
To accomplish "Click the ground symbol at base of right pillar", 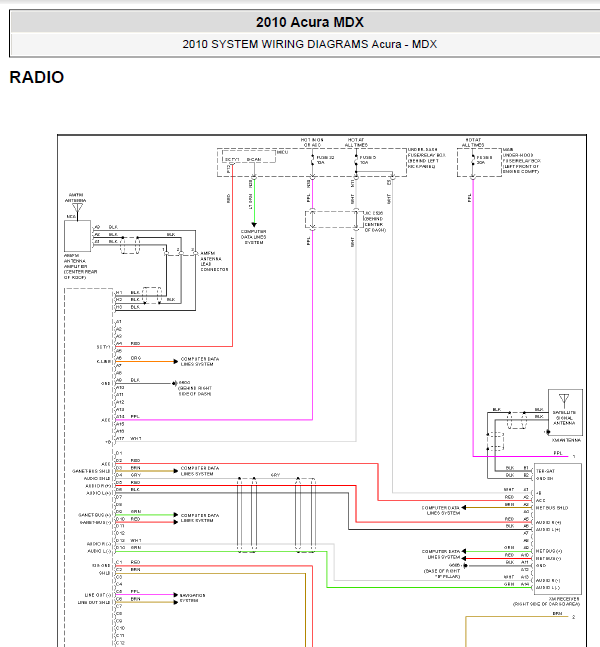I will point(465,566).
